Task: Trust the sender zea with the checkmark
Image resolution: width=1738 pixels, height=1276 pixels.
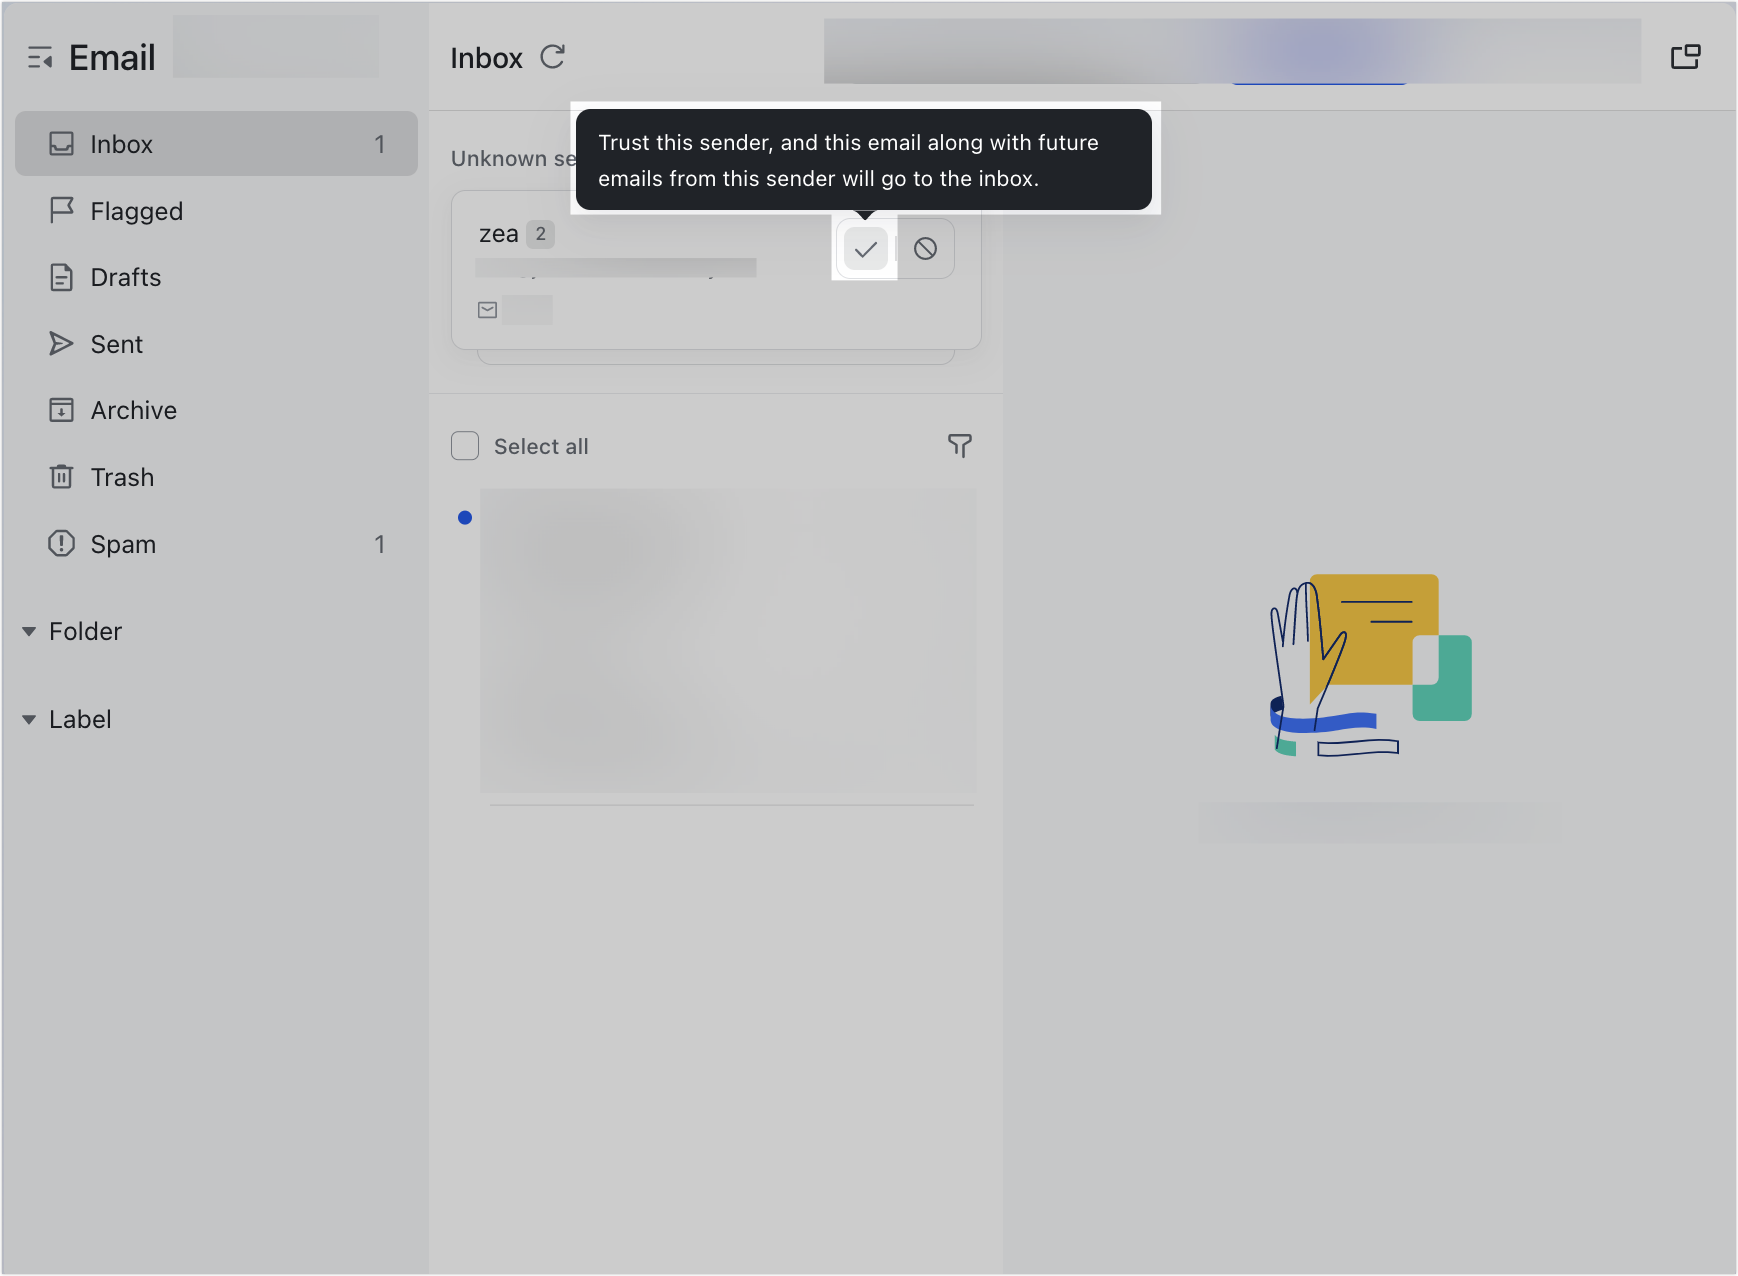Action: coord(865,249)
